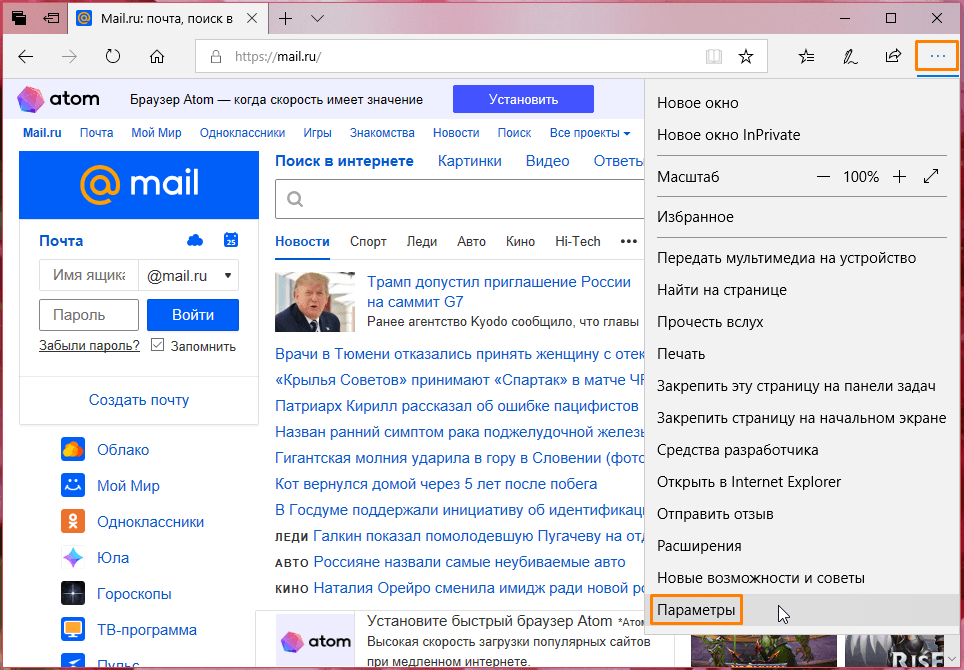The image size is (964, 670).
Task: Go back with the browser back arrow
Action: click(x=25, y=57)
